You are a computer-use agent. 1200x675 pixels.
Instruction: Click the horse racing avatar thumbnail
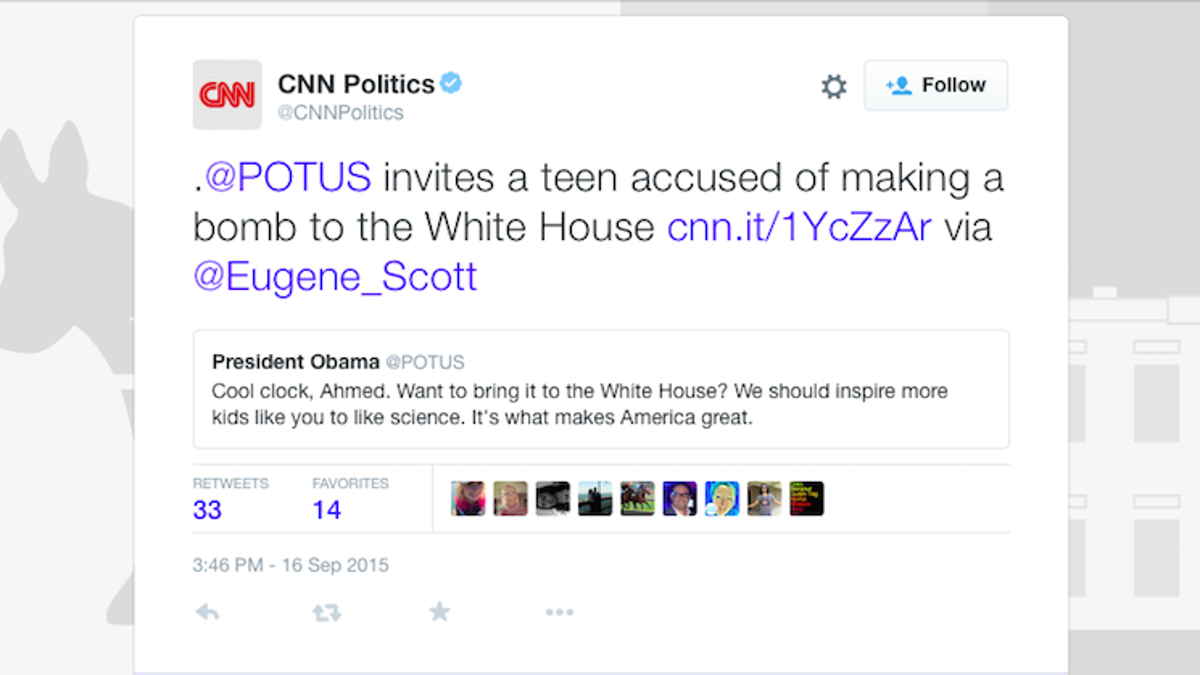[x=637, y=498]
